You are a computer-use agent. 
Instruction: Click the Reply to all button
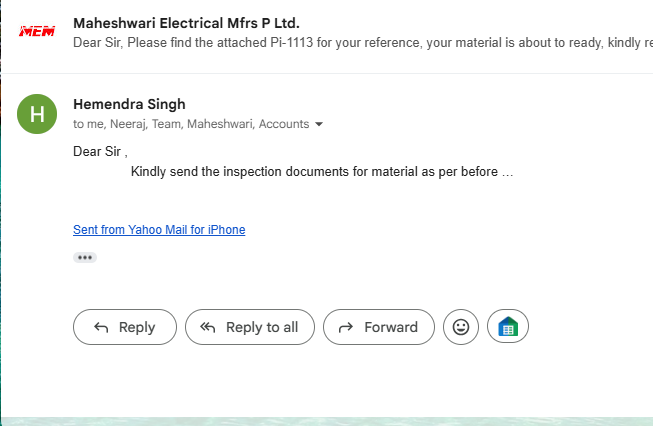[x=249, y=327]
